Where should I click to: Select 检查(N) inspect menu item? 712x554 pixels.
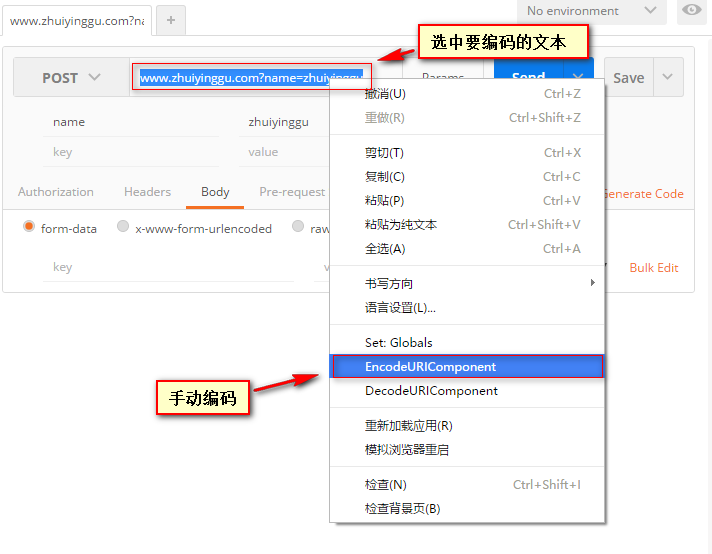point(467,485)
